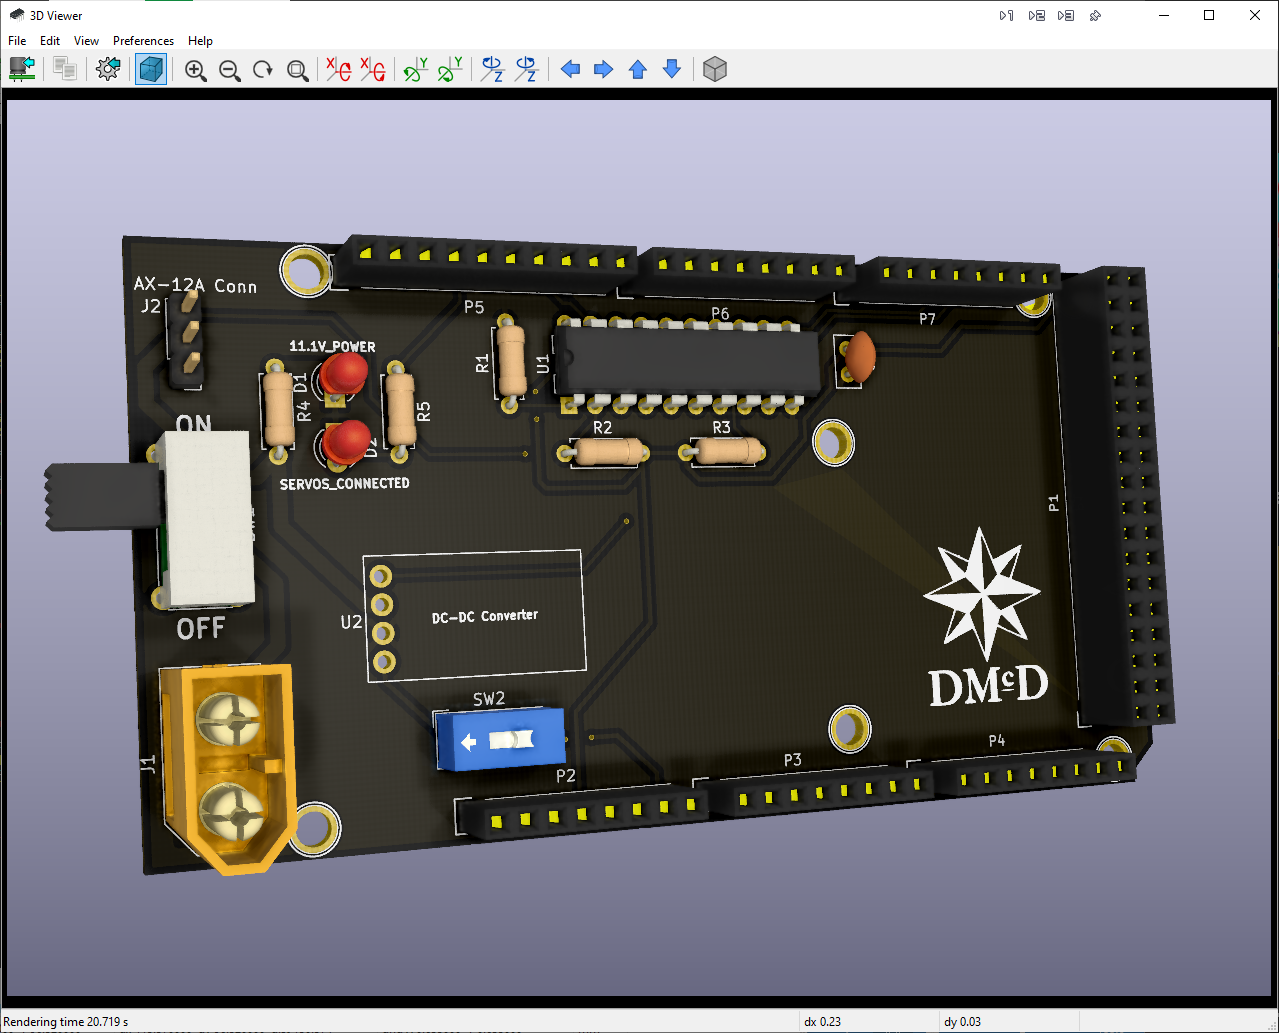Rotate Y clockwise with the green icon
This screenshot has height=1033, width=1279.
pos(415,69)
